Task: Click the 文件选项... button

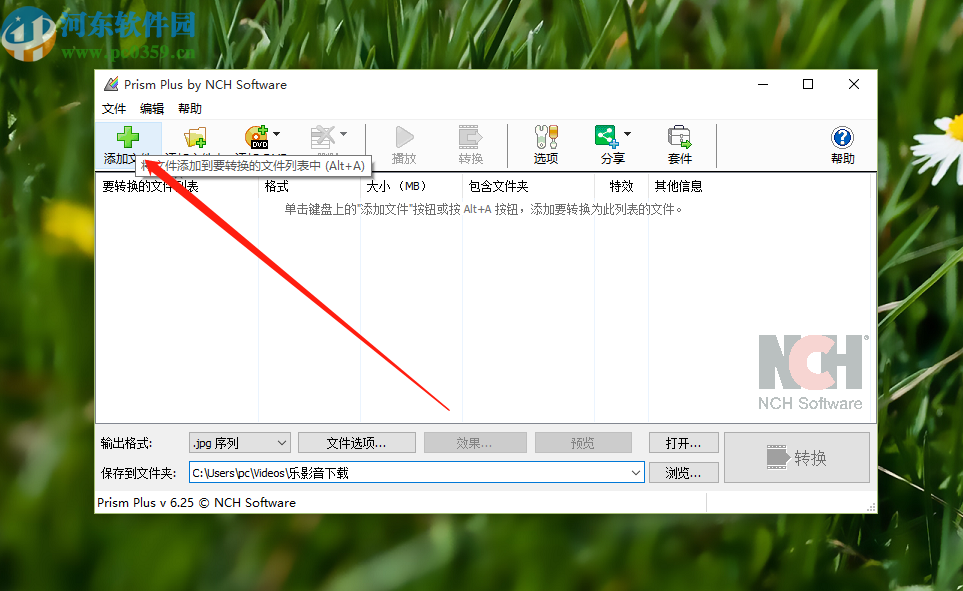Action: tap(357, 442)
